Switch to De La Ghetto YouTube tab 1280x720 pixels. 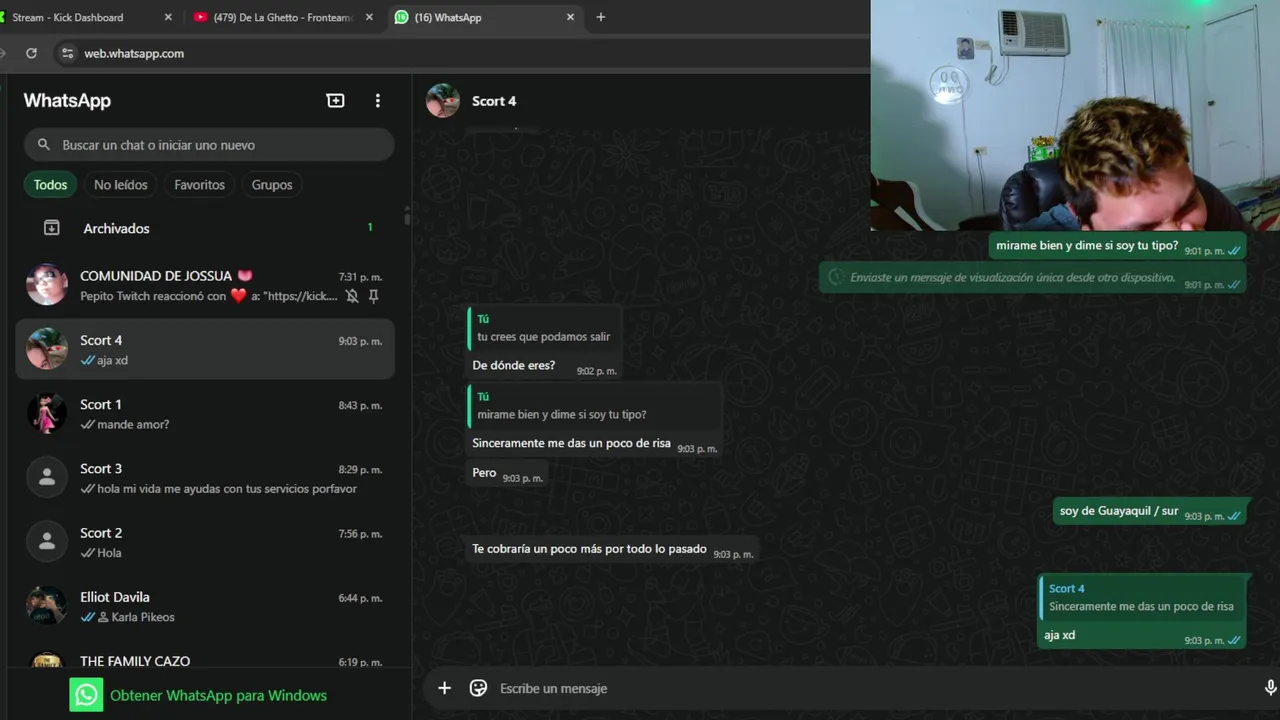pos(284,17)
